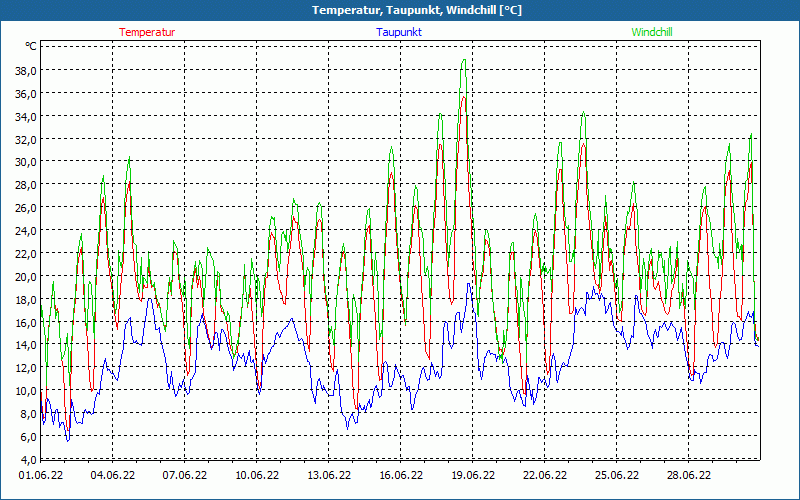Click the 20,0 y-axis value

pyautogui.click(x=26, y=277)
